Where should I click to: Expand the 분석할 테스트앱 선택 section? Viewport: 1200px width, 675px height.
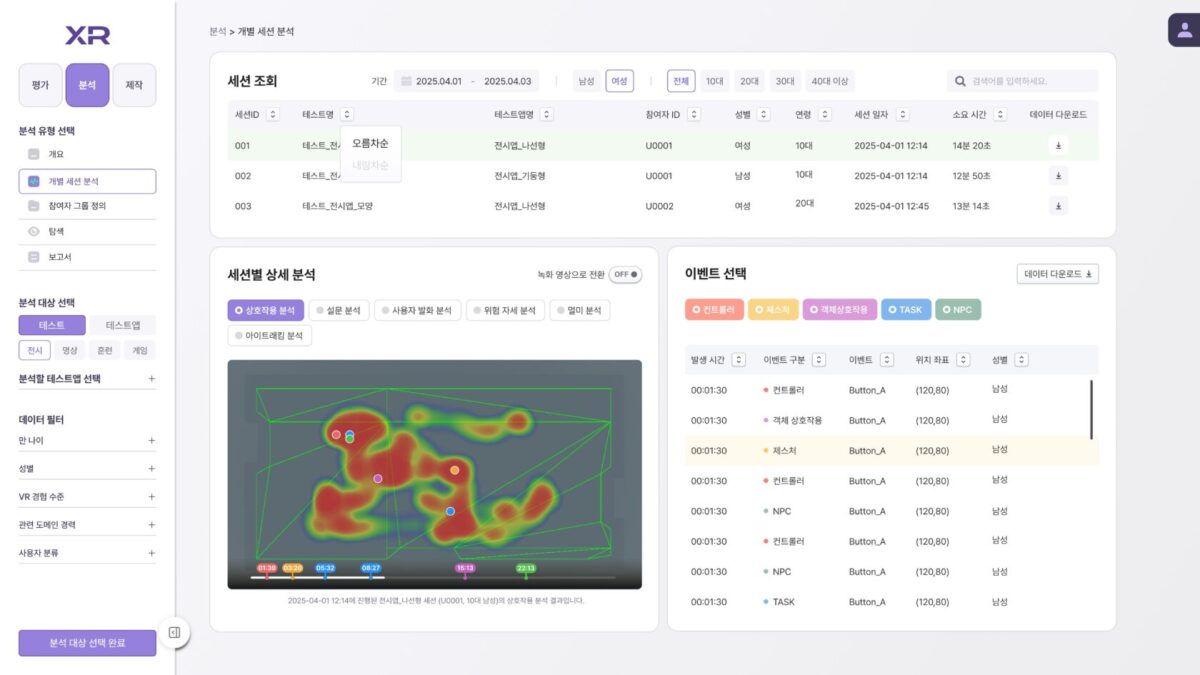[x=152, y=379]
